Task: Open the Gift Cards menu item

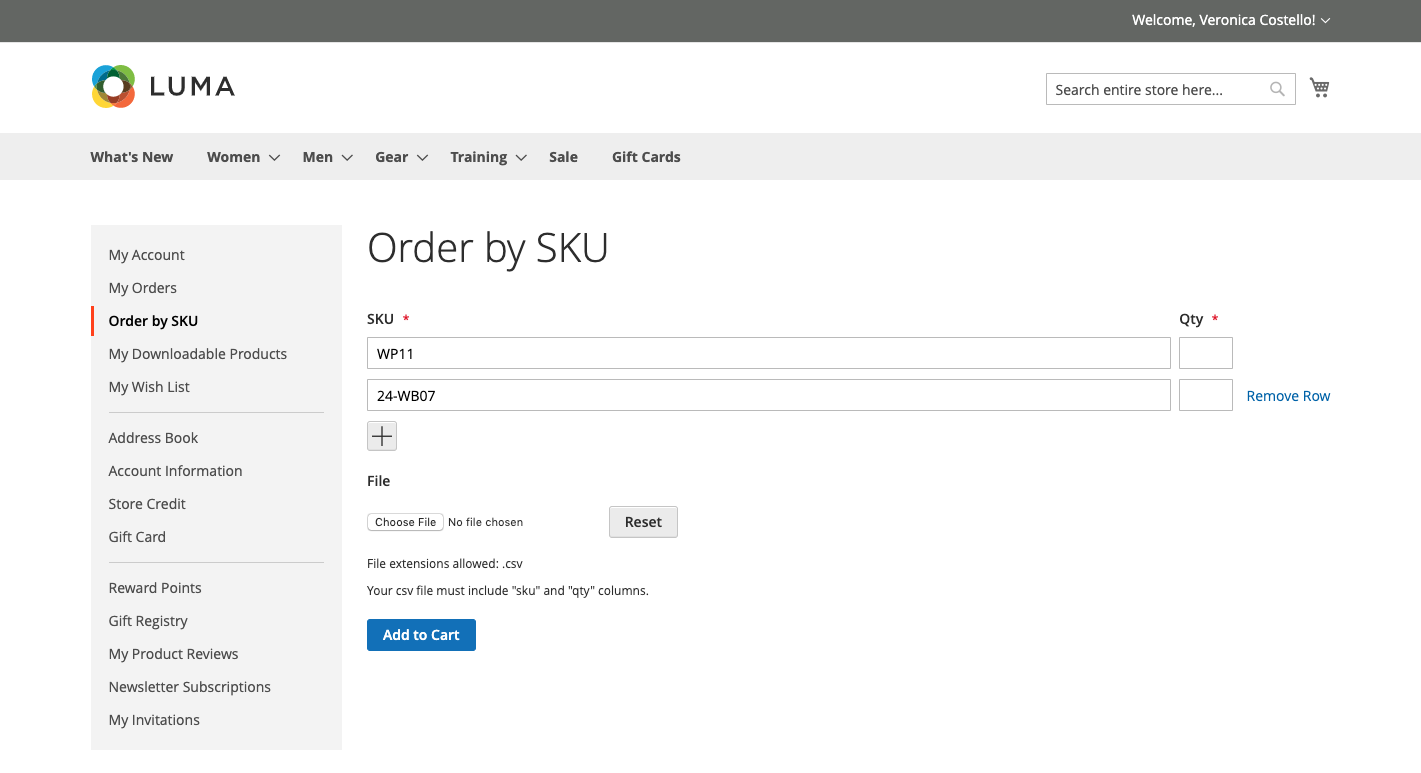Action: click(646, 157)
